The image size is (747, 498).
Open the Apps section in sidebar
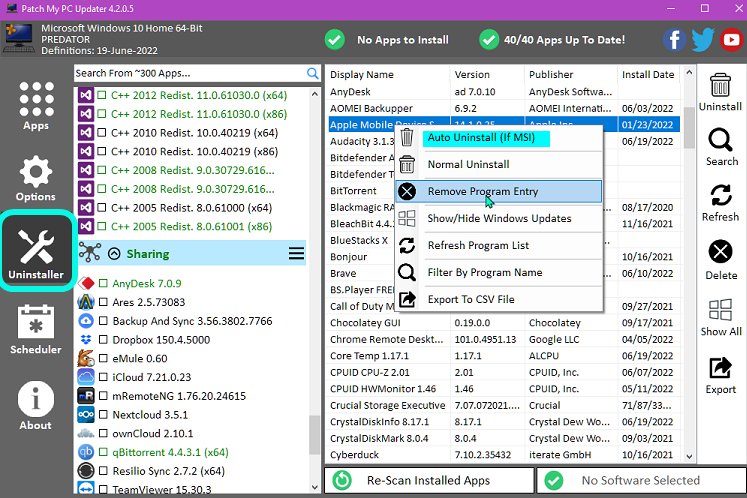click(36, 106)
